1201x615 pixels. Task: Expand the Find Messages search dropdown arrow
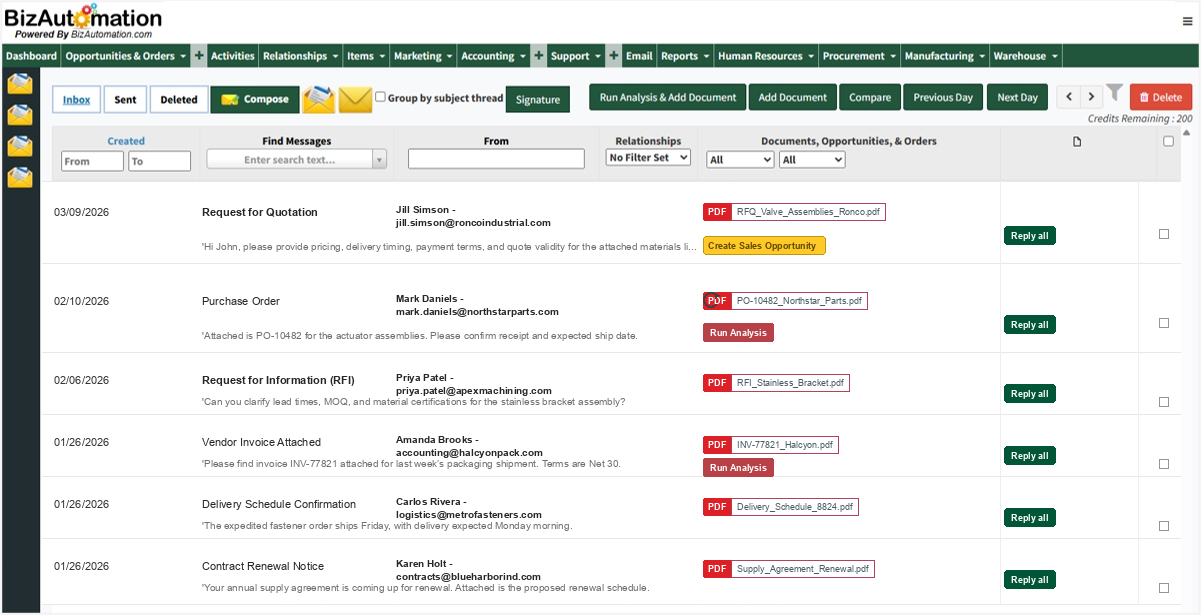pyautogui.click(x=379, y=159)
